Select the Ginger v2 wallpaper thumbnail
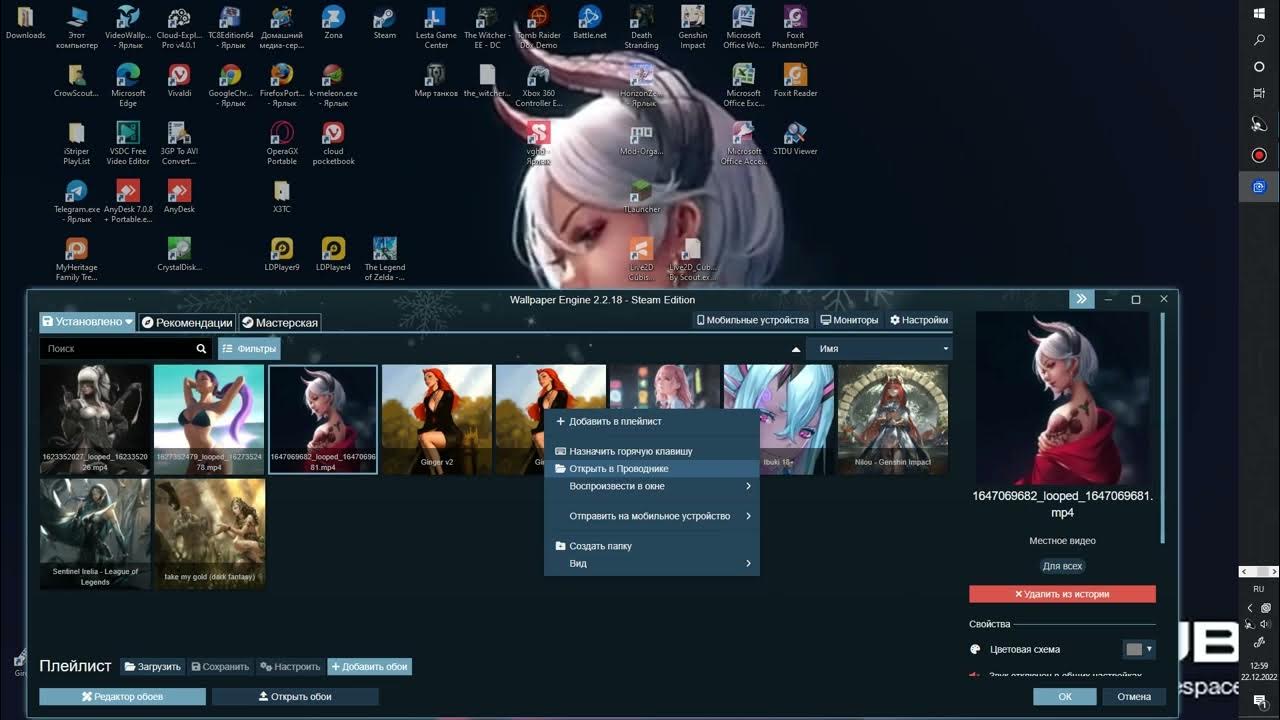Image resolution: width=1280 pixels, height=720 pixels. [x=437, y=419]
